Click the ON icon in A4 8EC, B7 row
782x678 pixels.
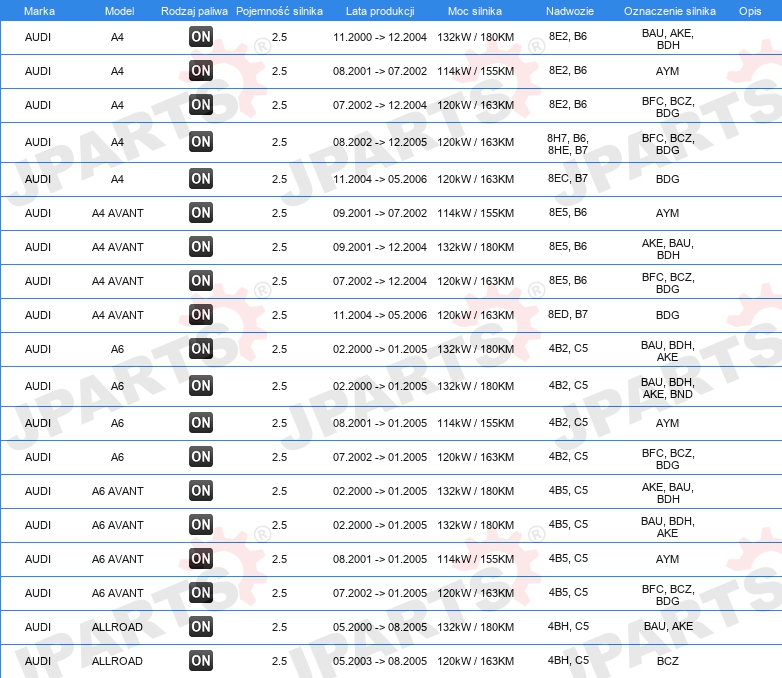point(201,179)
